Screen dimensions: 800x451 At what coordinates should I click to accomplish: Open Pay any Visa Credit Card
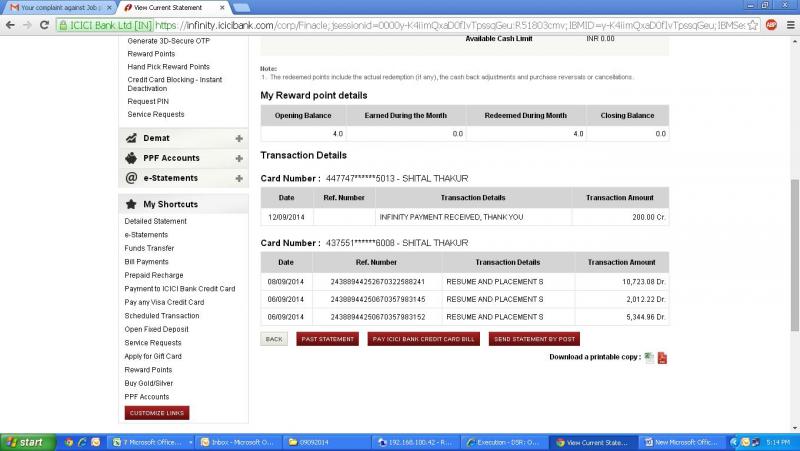164,302
